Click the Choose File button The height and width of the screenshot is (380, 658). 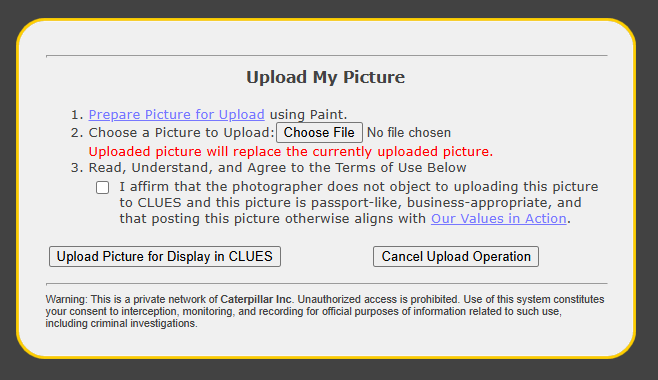click(319, 133)
